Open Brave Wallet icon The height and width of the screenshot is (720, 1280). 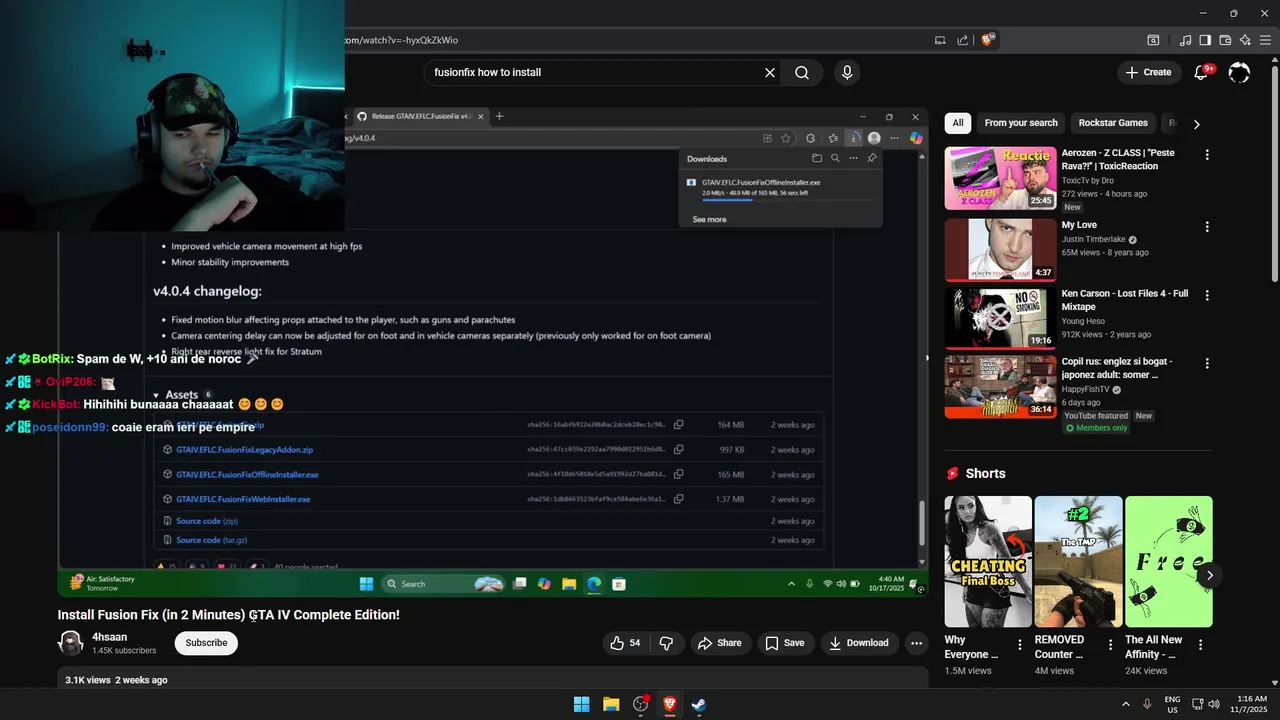click(1225, 40)
